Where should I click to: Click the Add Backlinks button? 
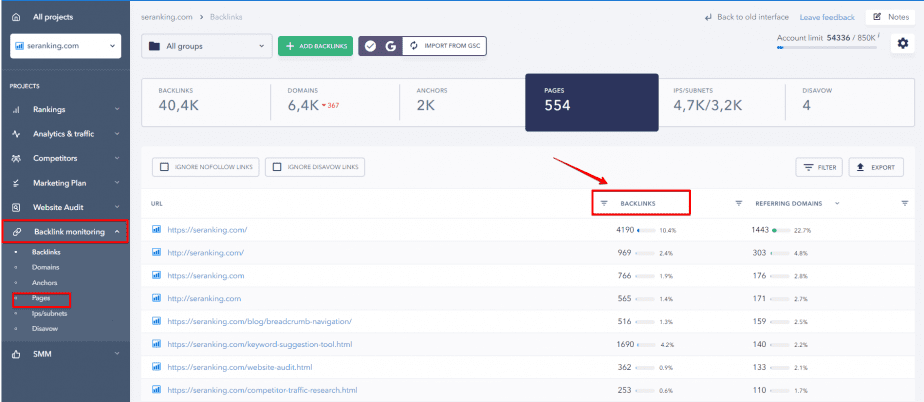(x=315, y=46)
